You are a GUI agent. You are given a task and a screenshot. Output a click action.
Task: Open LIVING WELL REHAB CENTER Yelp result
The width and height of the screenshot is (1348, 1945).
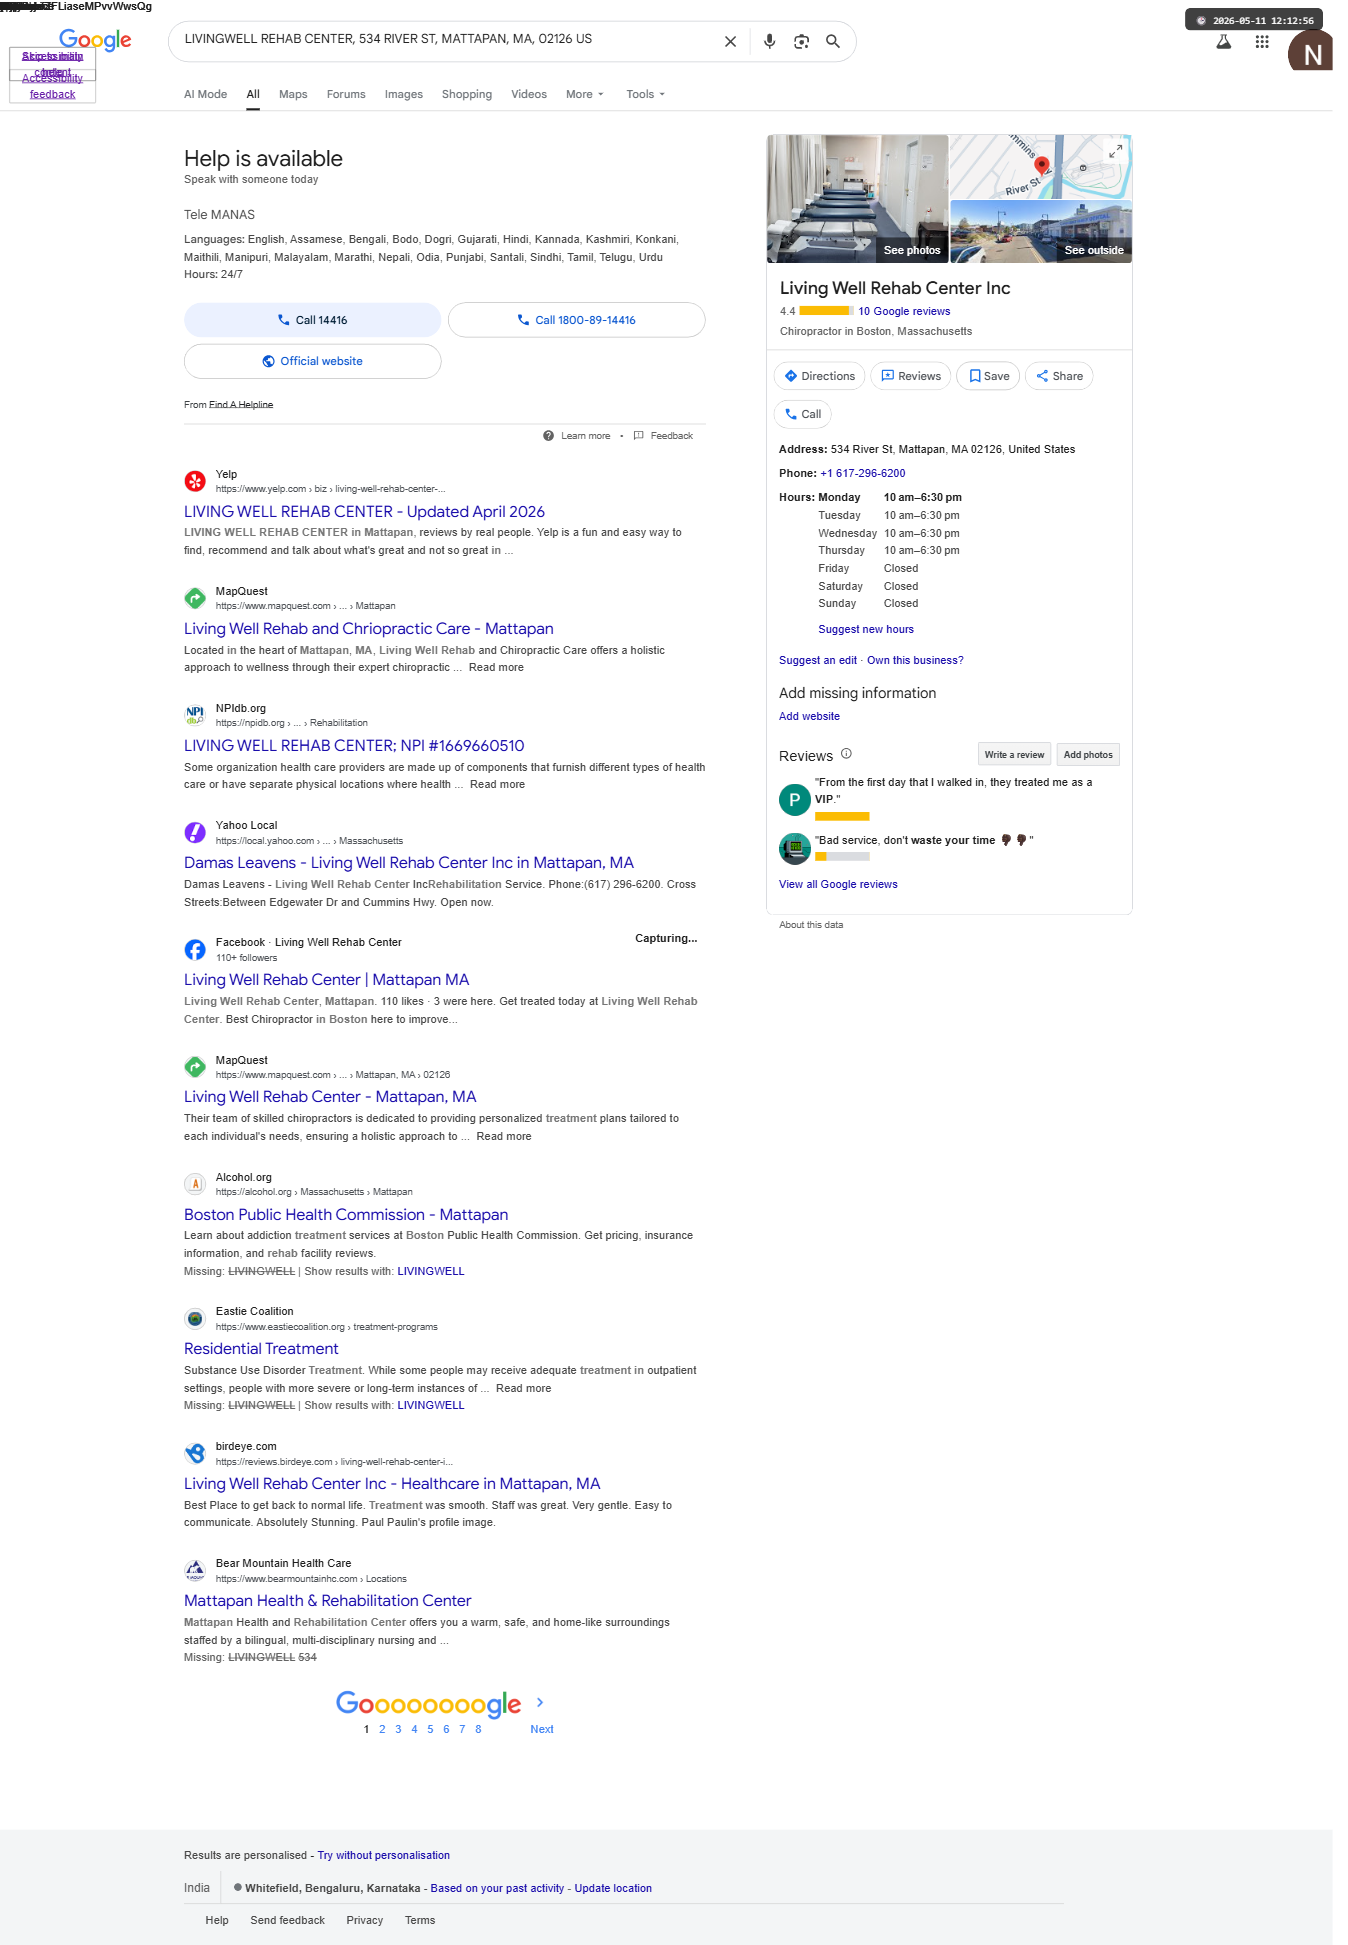point(364,512)
